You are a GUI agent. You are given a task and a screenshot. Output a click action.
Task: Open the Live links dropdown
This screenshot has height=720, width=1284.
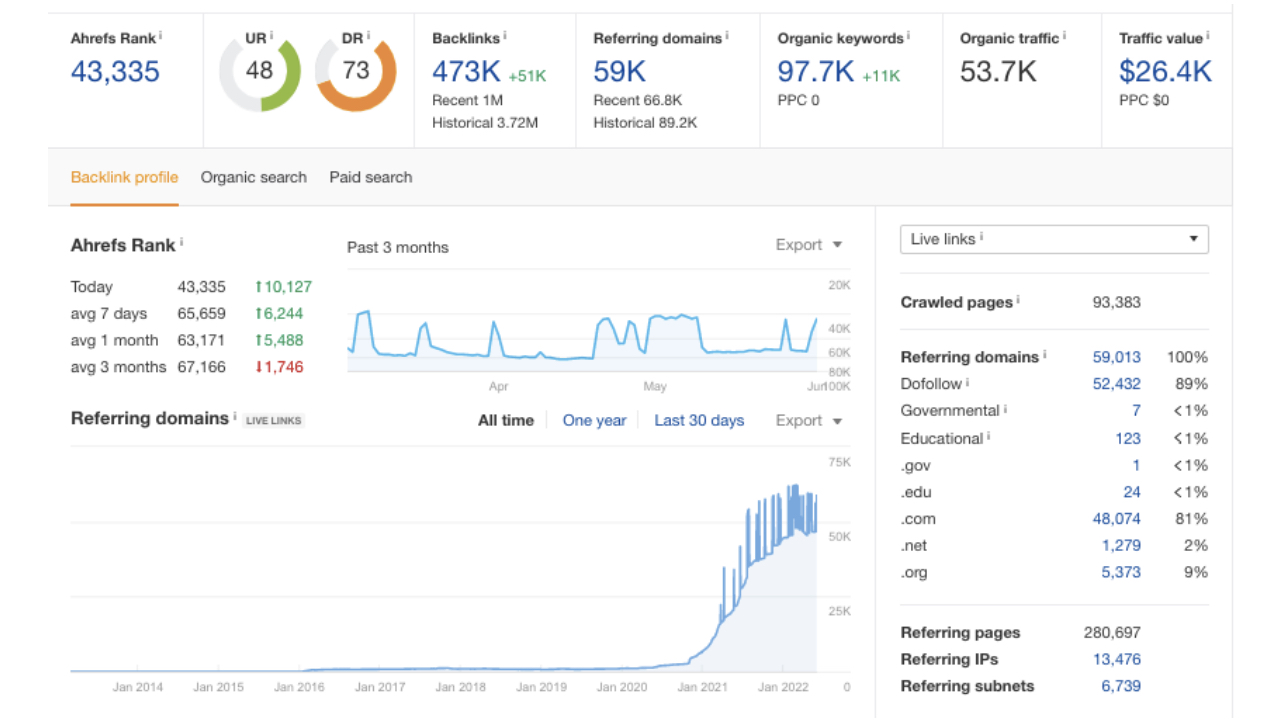click(x=1054, y=239)
